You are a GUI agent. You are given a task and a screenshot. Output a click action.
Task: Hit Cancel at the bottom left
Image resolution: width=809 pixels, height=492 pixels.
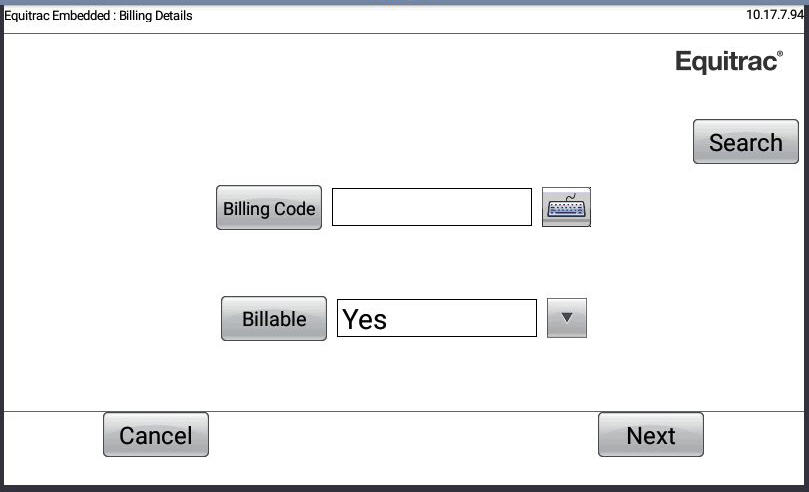156,435
